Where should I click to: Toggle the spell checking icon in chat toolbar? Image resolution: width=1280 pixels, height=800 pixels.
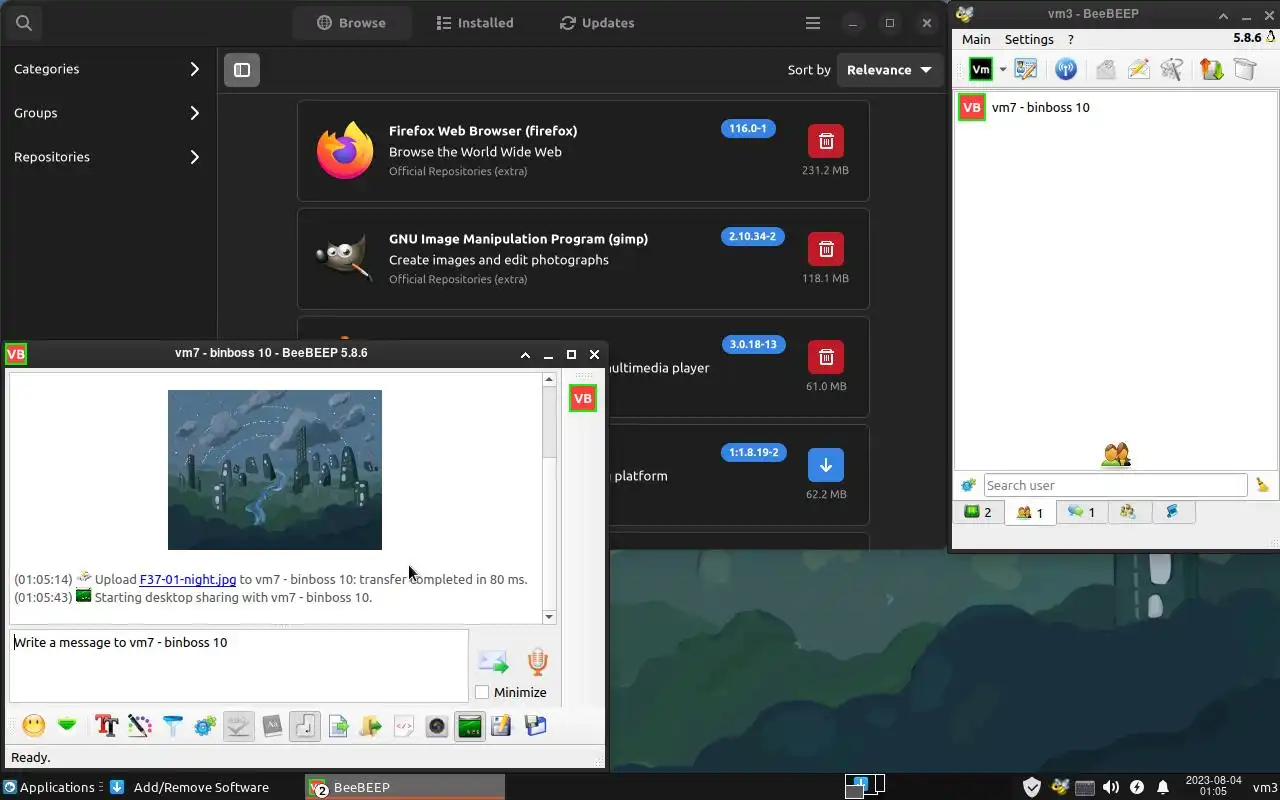pyautogui.click(x=238, y=725)
